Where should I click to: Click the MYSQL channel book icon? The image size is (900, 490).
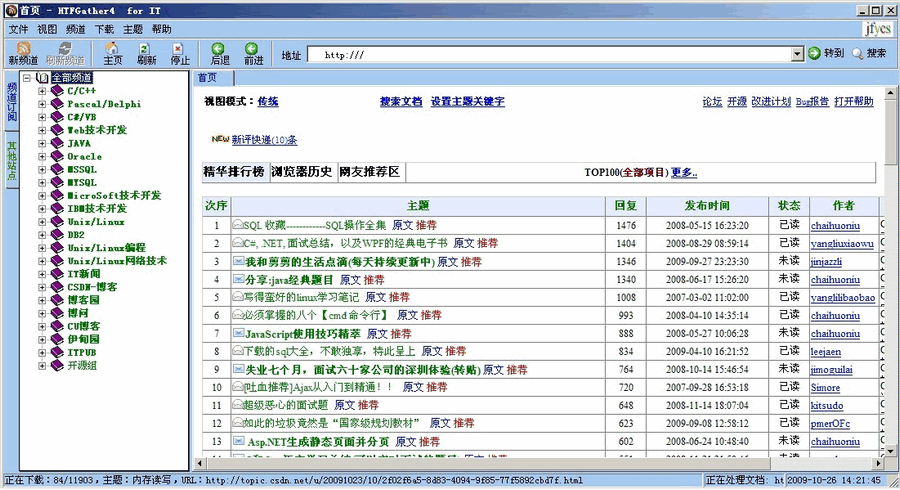click(x=57, y=182)
